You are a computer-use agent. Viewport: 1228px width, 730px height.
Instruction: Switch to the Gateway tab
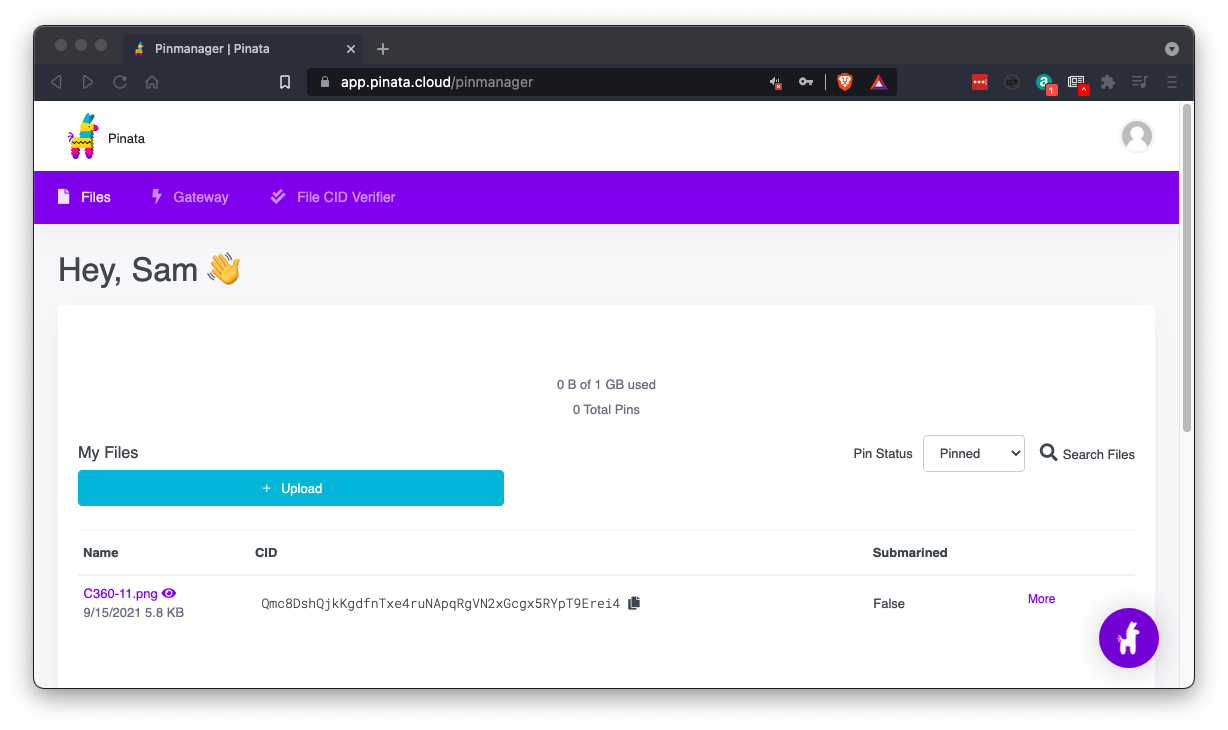pyautogui.click(x=189, y=197)
